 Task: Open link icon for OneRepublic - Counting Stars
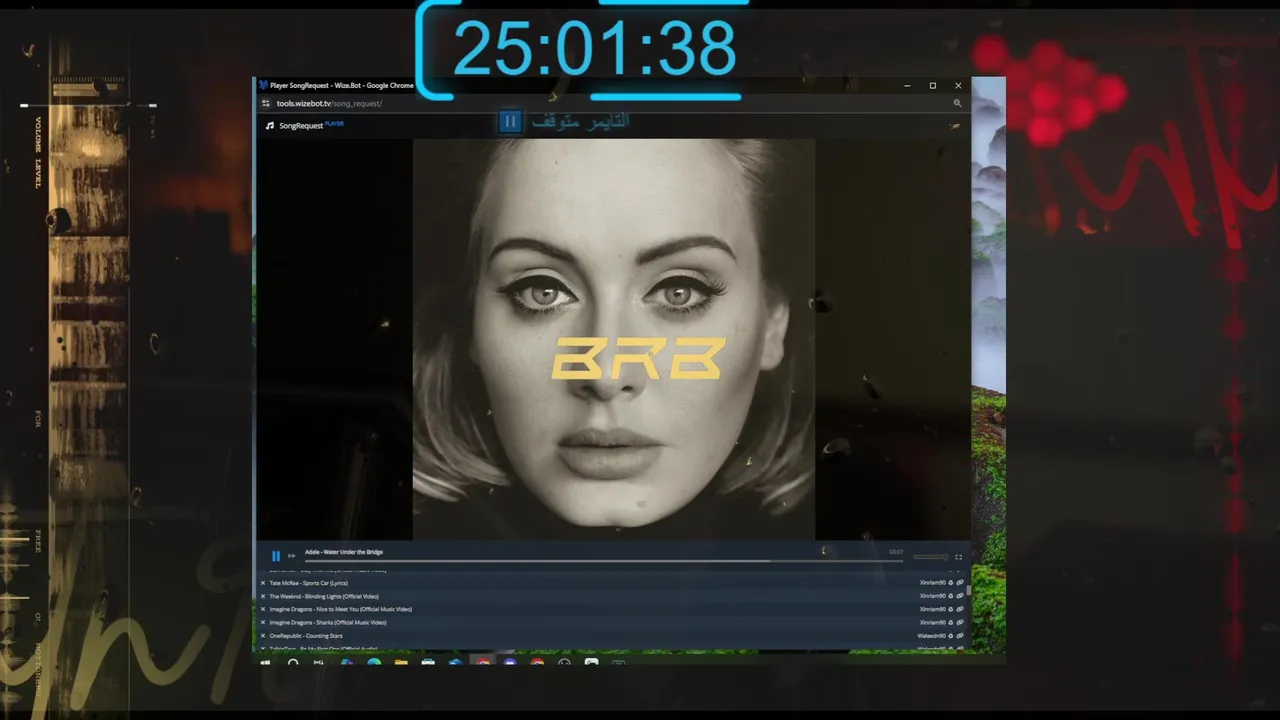[x=960, y=636]
